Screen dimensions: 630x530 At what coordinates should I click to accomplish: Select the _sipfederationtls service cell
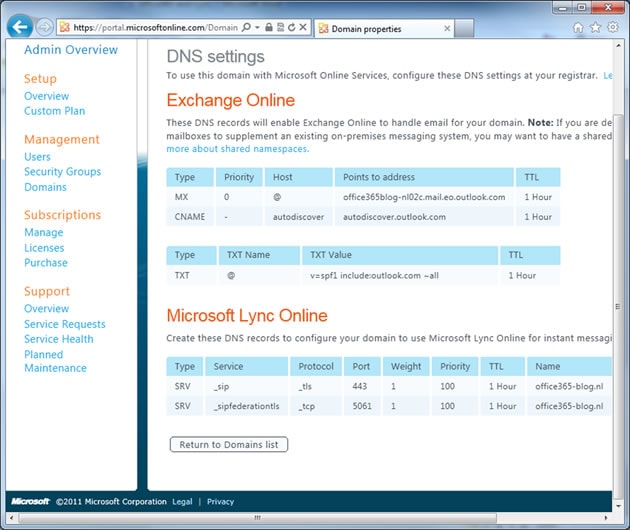[x=247, y=406]
